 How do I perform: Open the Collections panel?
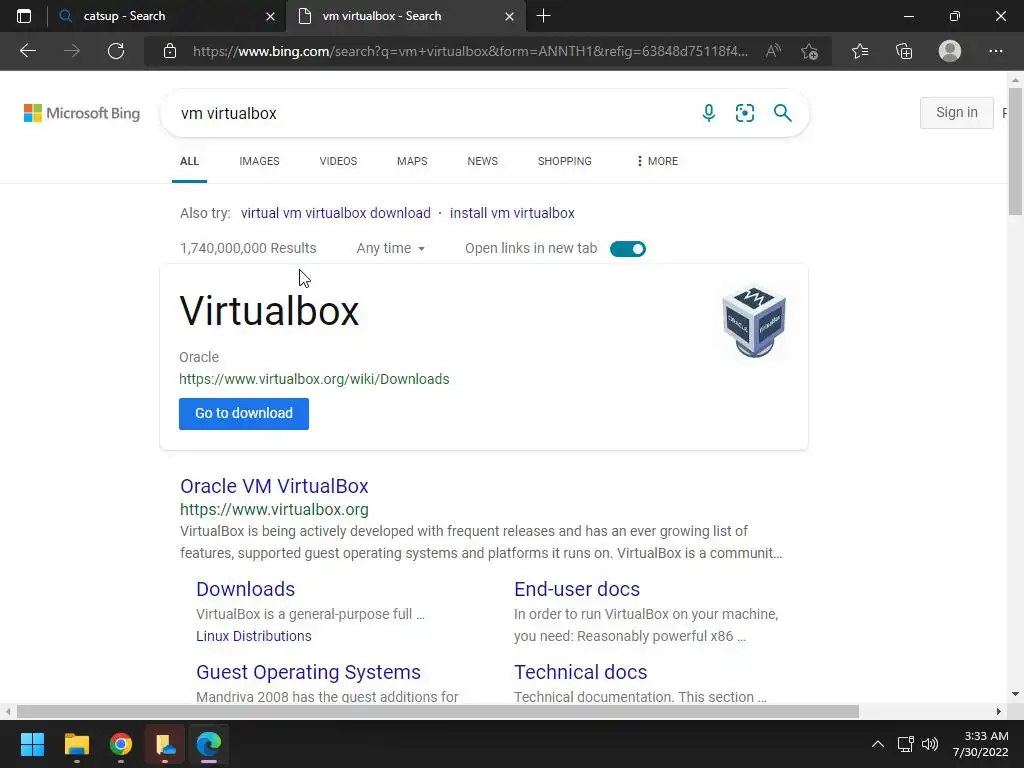[904, 51]
